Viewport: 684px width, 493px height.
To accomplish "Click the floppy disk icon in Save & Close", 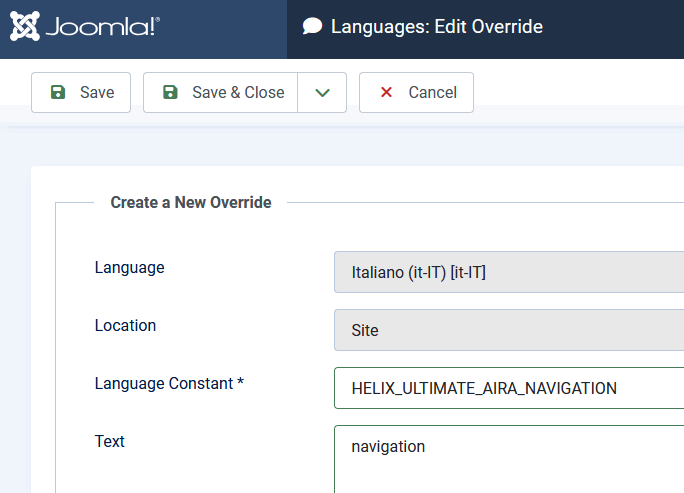I will pos(170,92).
